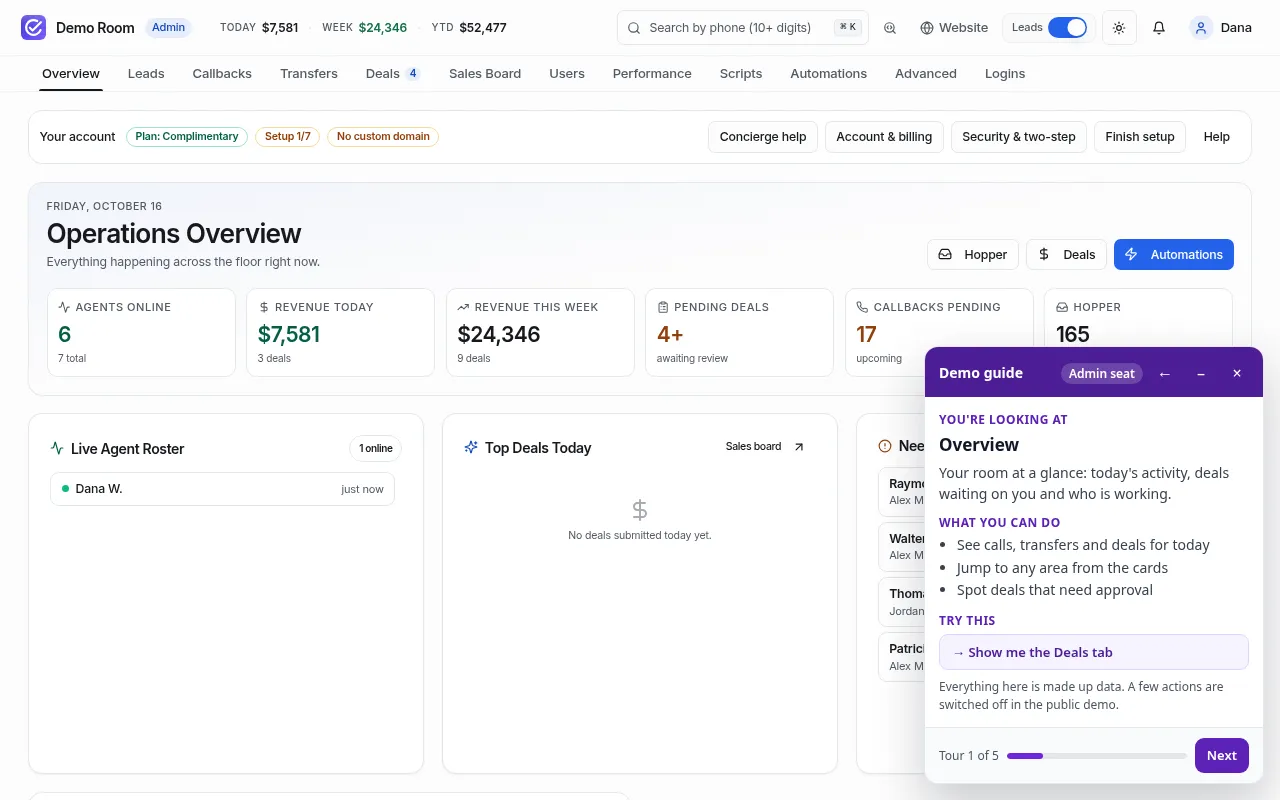Minimize the Demo guide panel
This screenshot has width=1280, height=800.
1201,373
